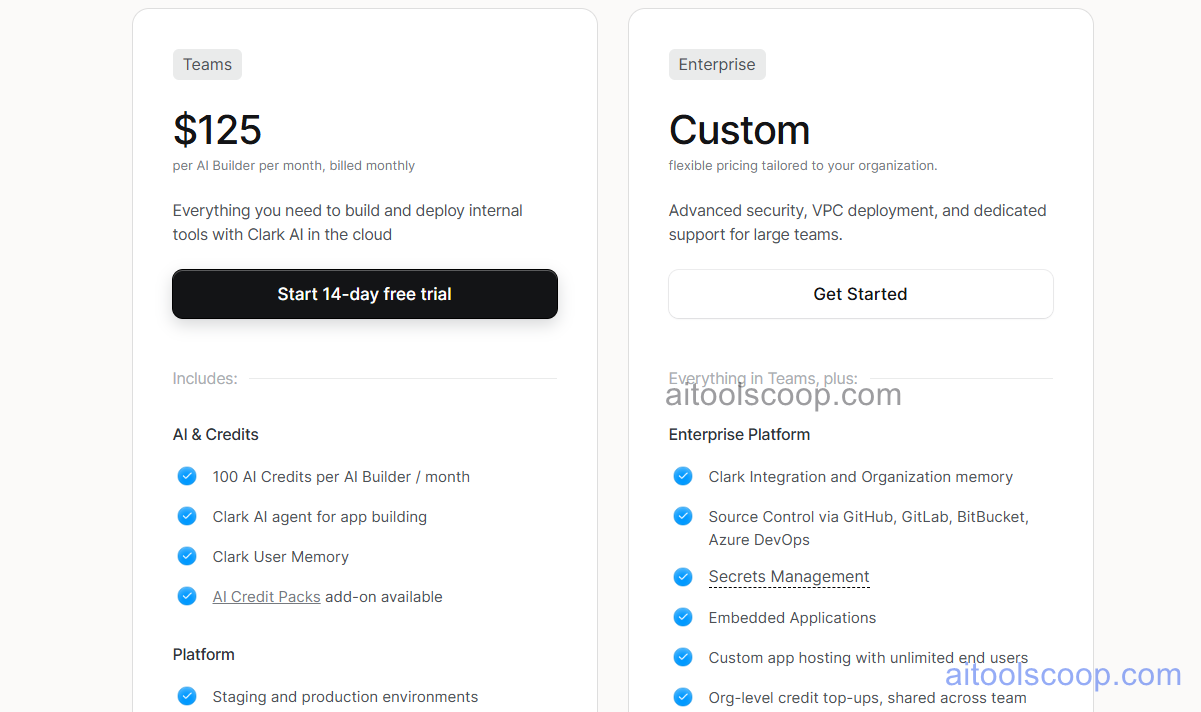Click the Secrets Management underlined term
Screen dimensions: 1201x712
coord(789,577)
